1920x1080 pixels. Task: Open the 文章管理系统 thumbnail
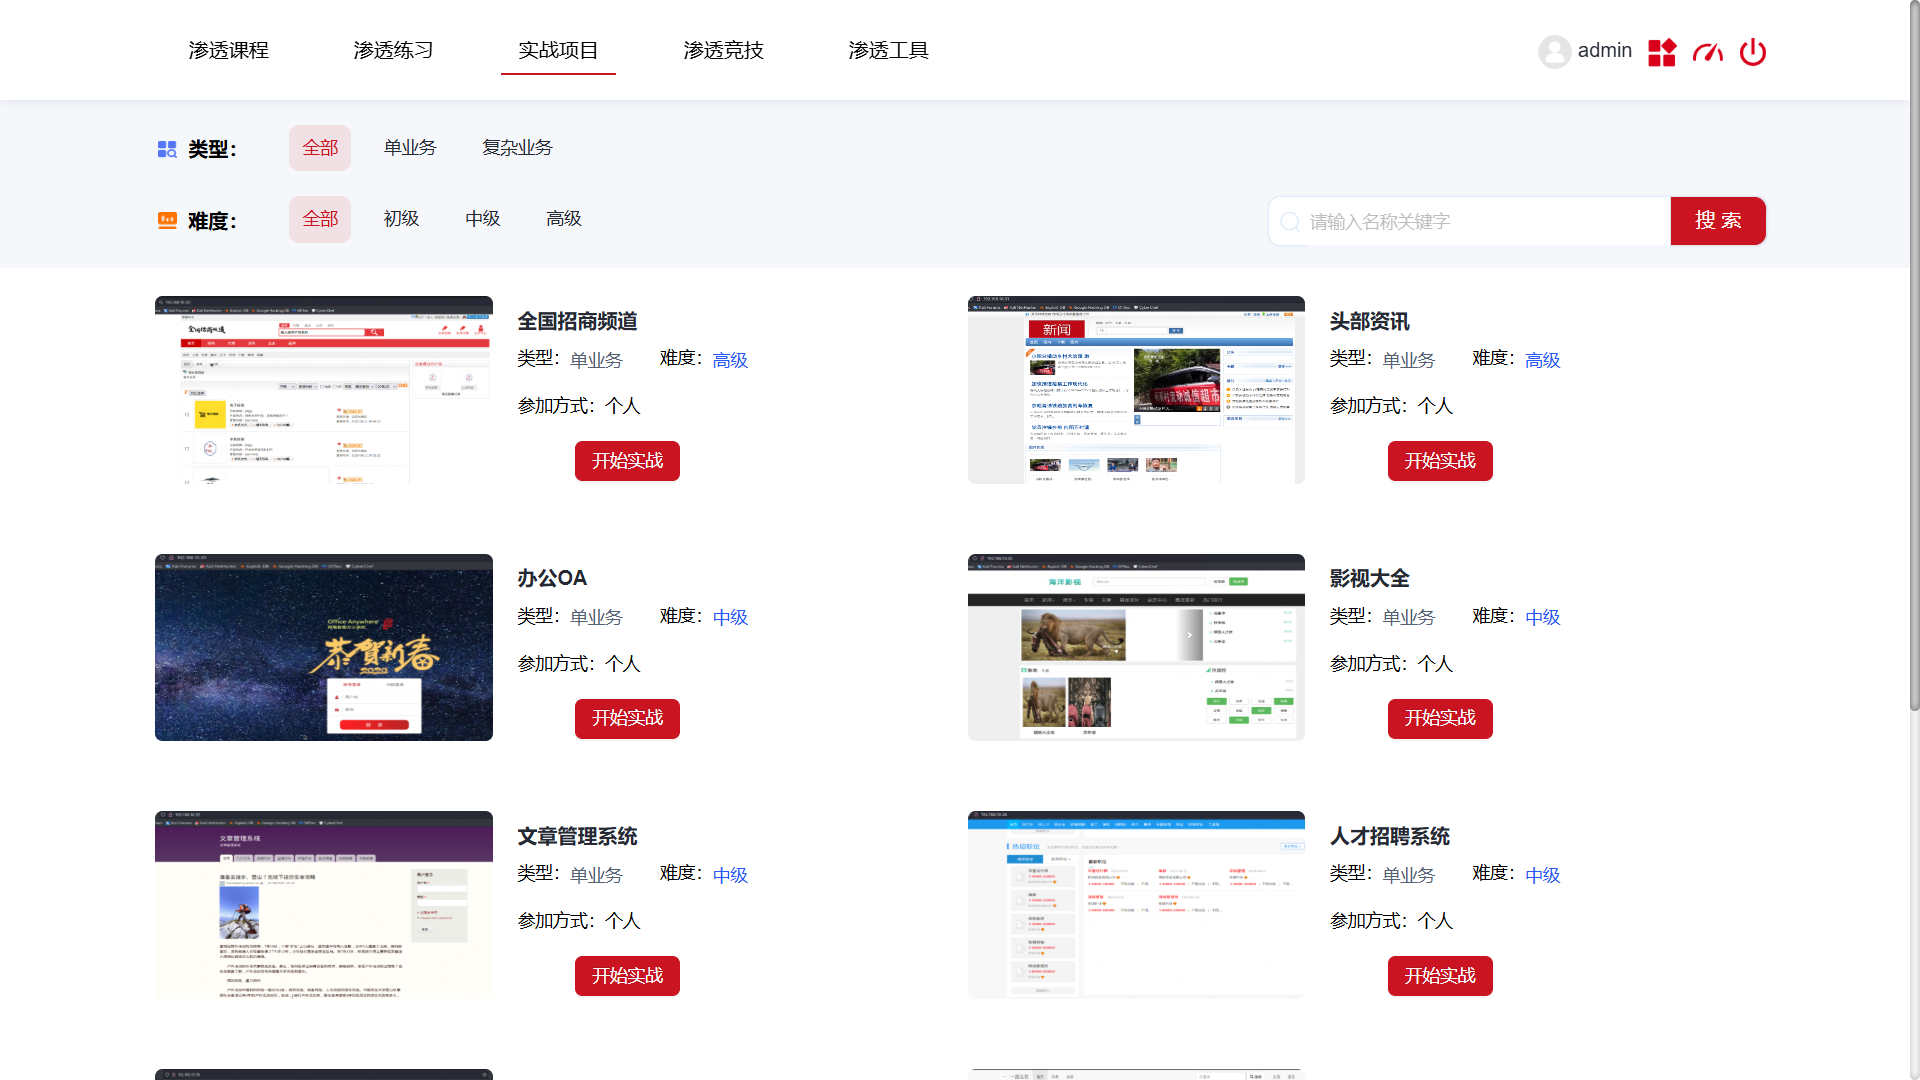tap(324, 905)
